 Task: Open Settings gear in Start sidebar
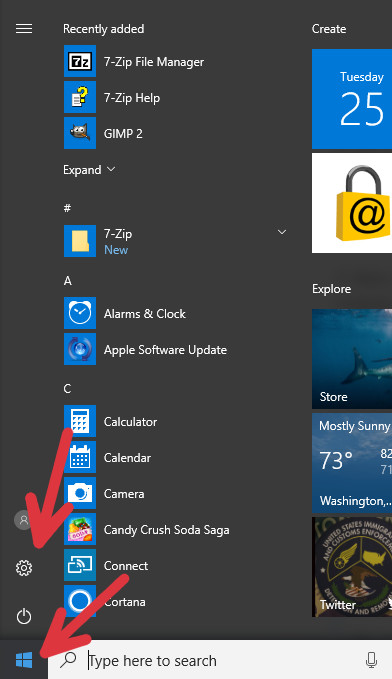pos(24,568)
